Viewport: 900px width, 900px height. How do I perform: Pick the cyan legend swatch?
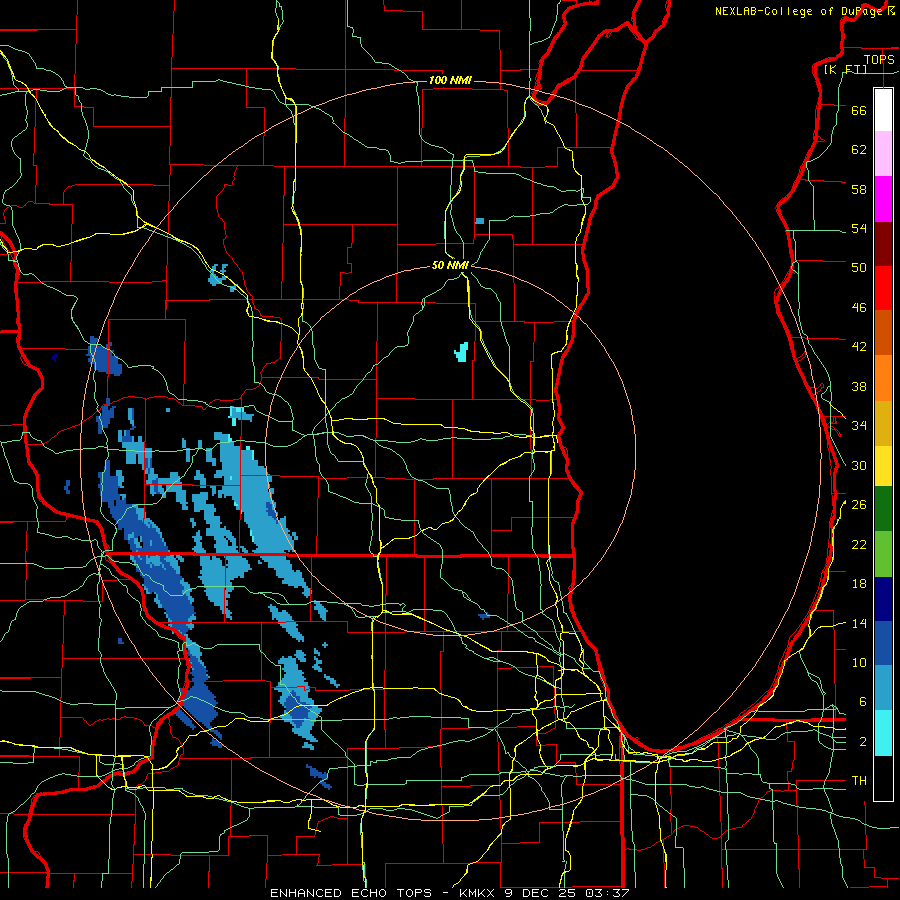[883, 733]
